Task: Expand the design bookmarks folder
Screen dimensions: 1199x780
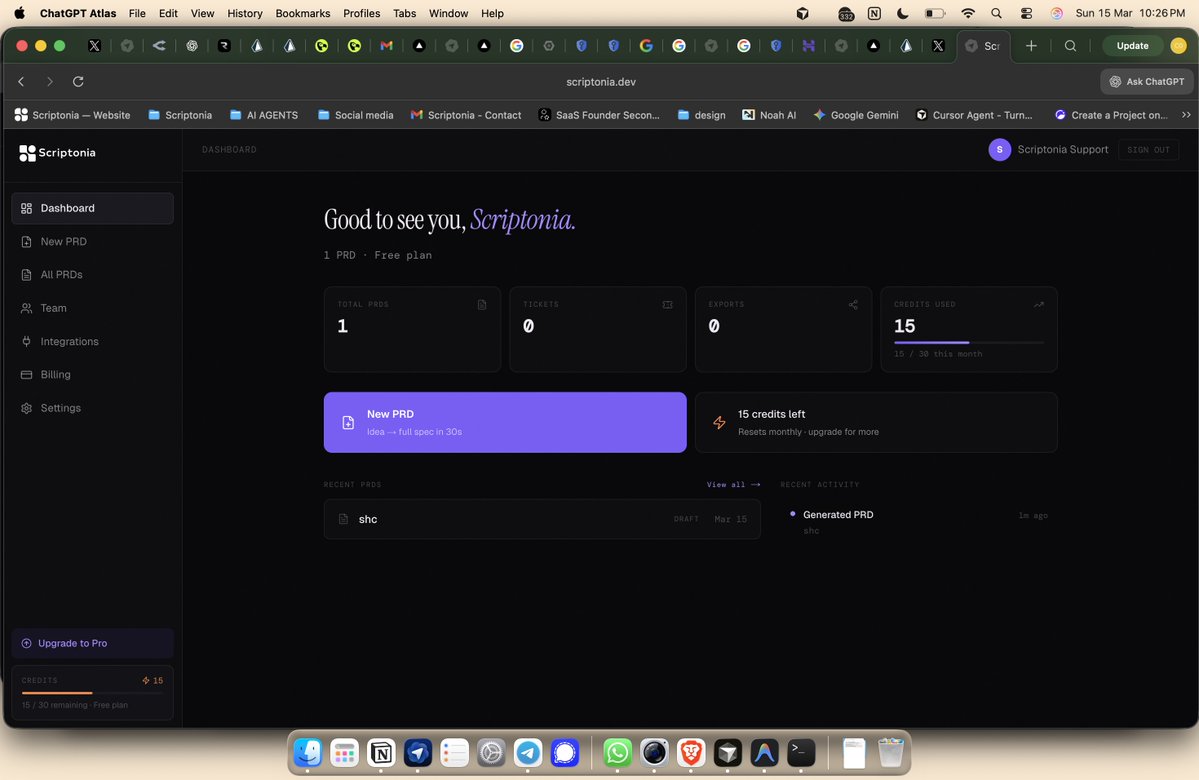Action: (701, 115)
